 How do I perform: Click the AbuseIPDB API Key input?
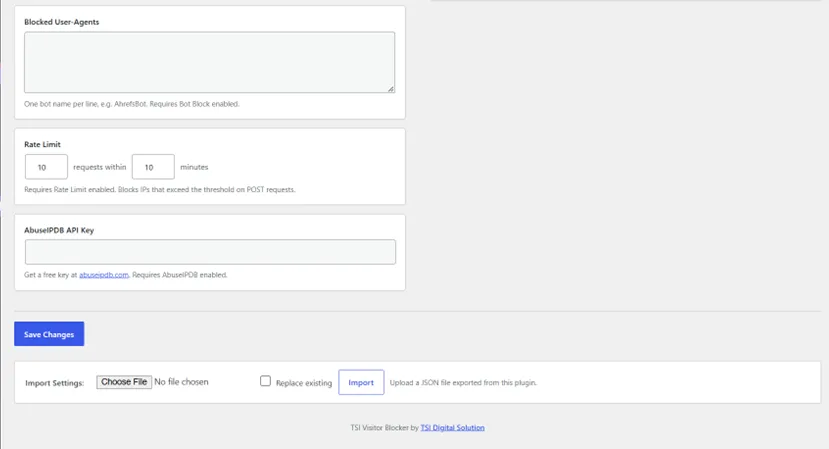pyautogui.click(x=210, y=252)
